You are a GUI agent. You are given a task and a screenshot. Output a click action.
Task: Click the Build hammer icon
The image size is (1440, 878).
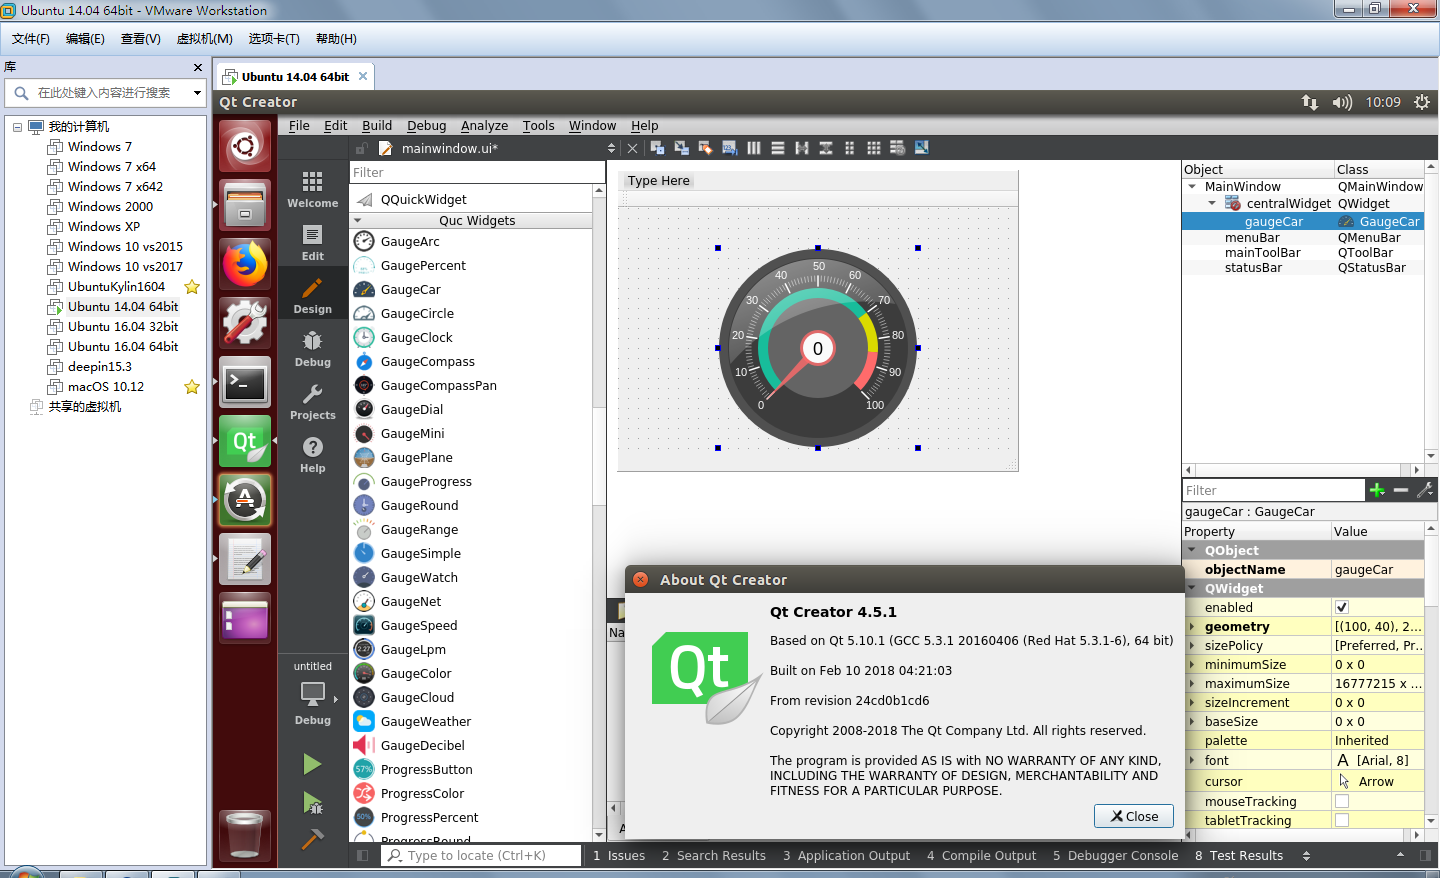tap(312, 838)
